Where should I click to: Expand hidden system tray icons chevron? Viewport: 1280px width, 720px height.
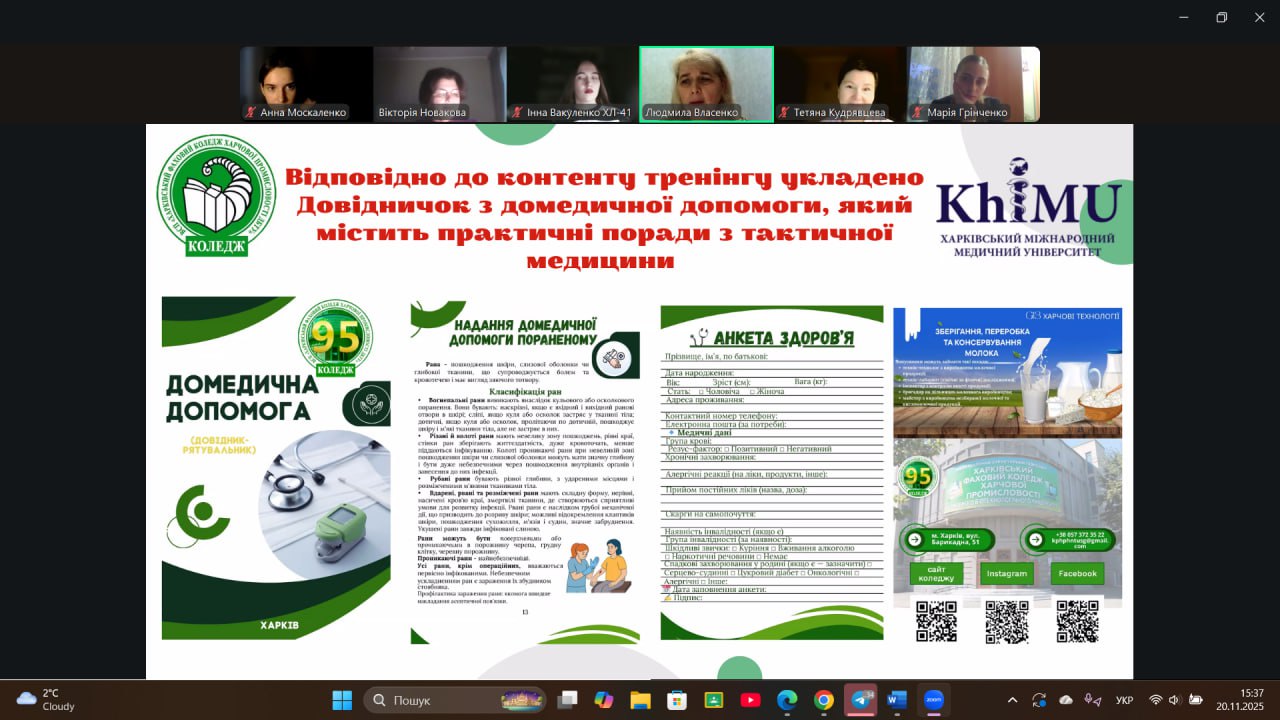click(1012, 700)
